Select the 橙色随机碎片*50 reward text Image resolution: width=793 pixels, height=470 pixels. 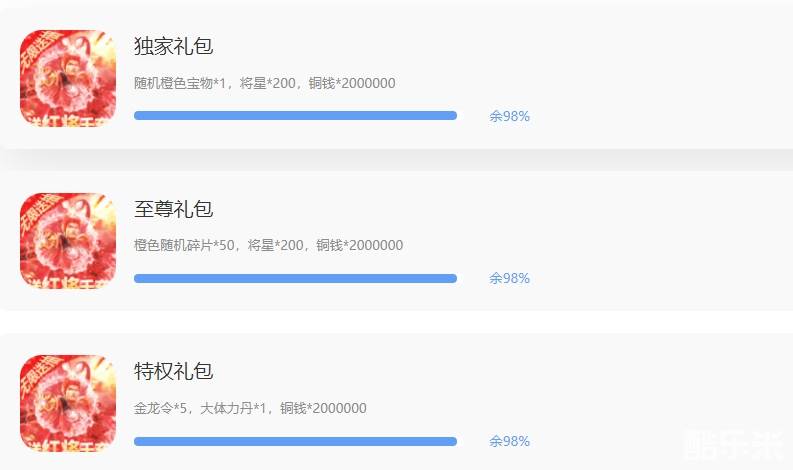click(x=186, y=245)
